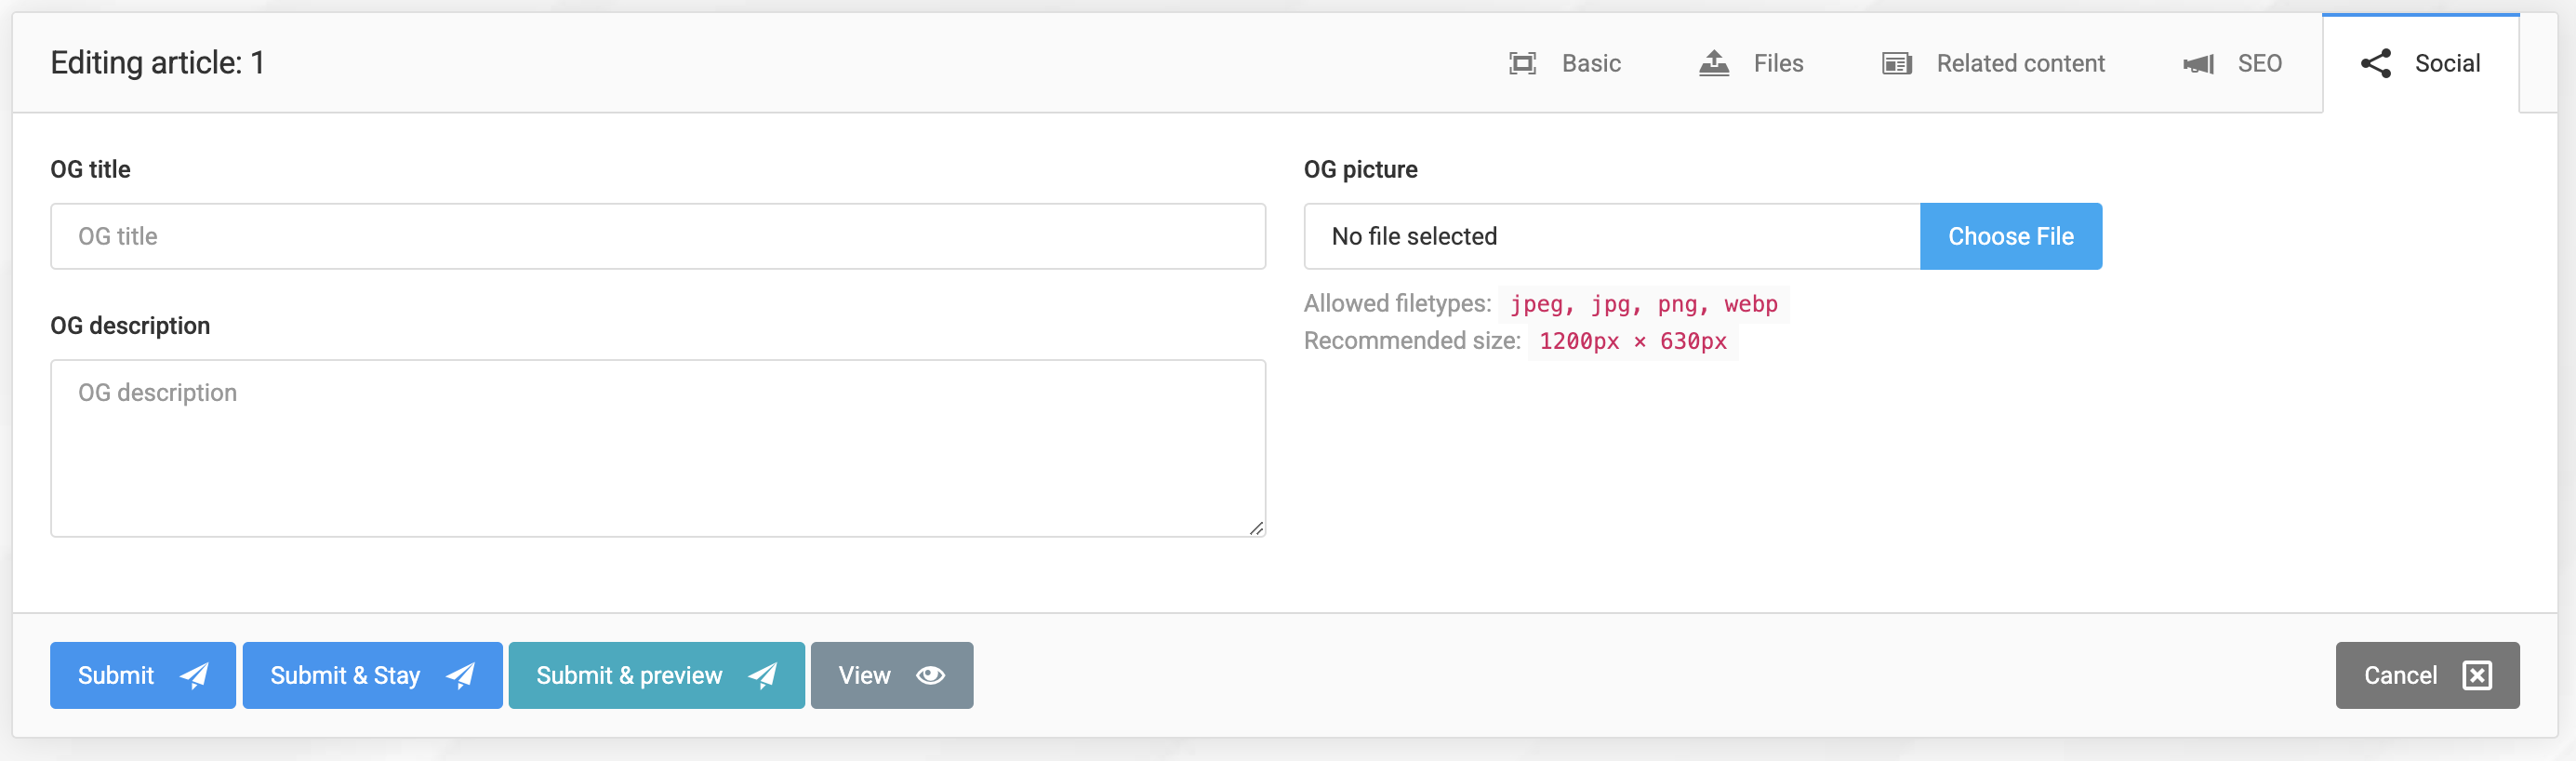2576x761 pixels.
Task: Click the Related content newspaper icon
Action: [x=1896, y=64]
